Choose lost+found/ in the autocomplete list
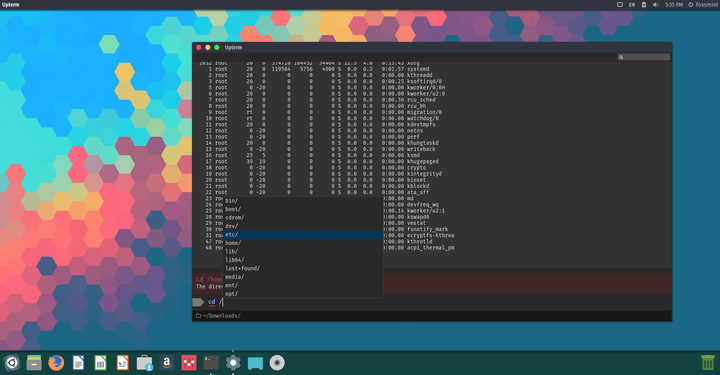 point(303,269)
